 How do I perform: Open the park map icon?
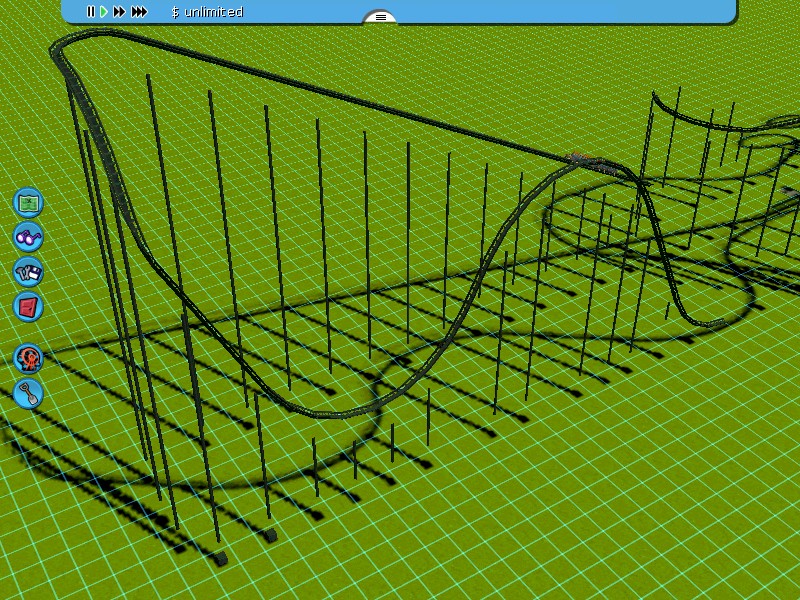point(28,202)
